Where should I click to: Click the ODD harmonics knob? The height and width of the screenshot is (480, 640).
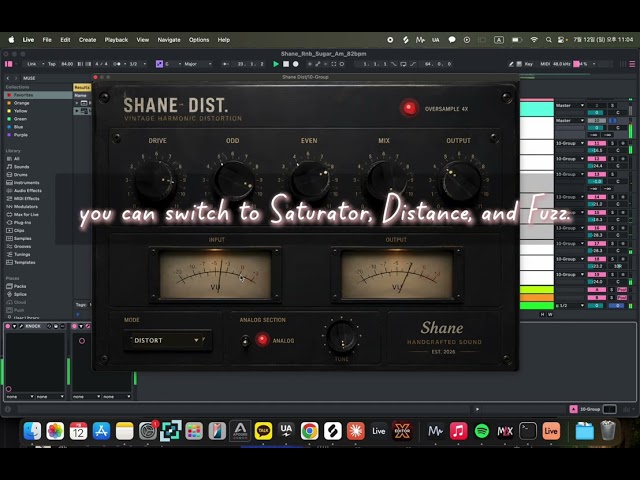(x=233, y=180)
